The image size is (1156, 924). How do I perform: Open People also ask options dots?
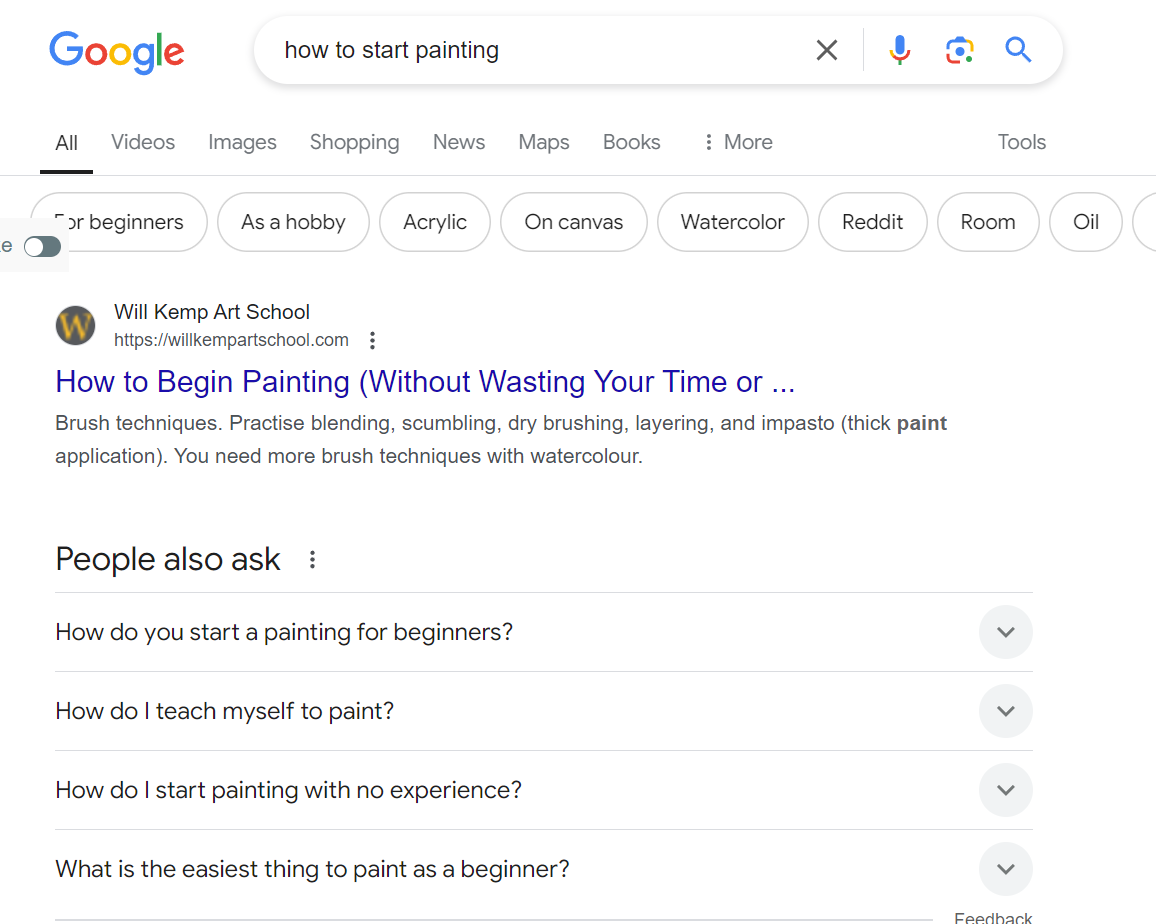(x=312, y=560)
